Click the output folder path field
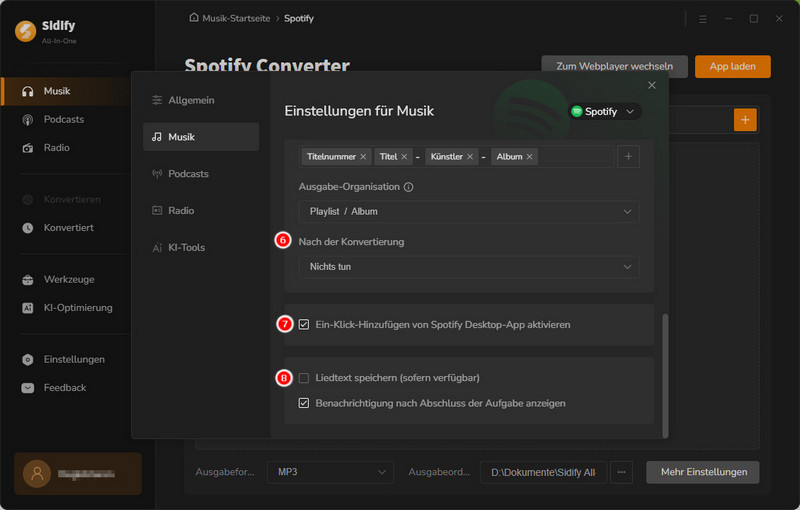 click(x=543, y=472)
